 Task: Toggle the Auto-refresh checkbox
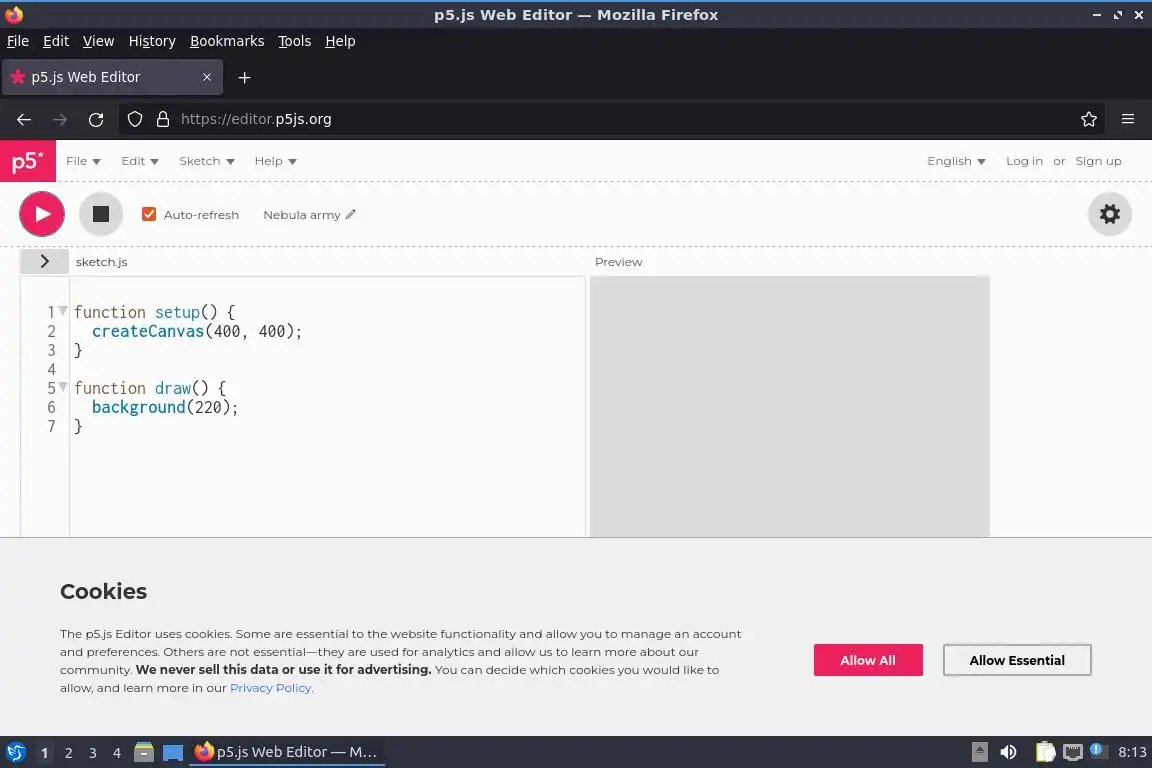pos(149,214)
